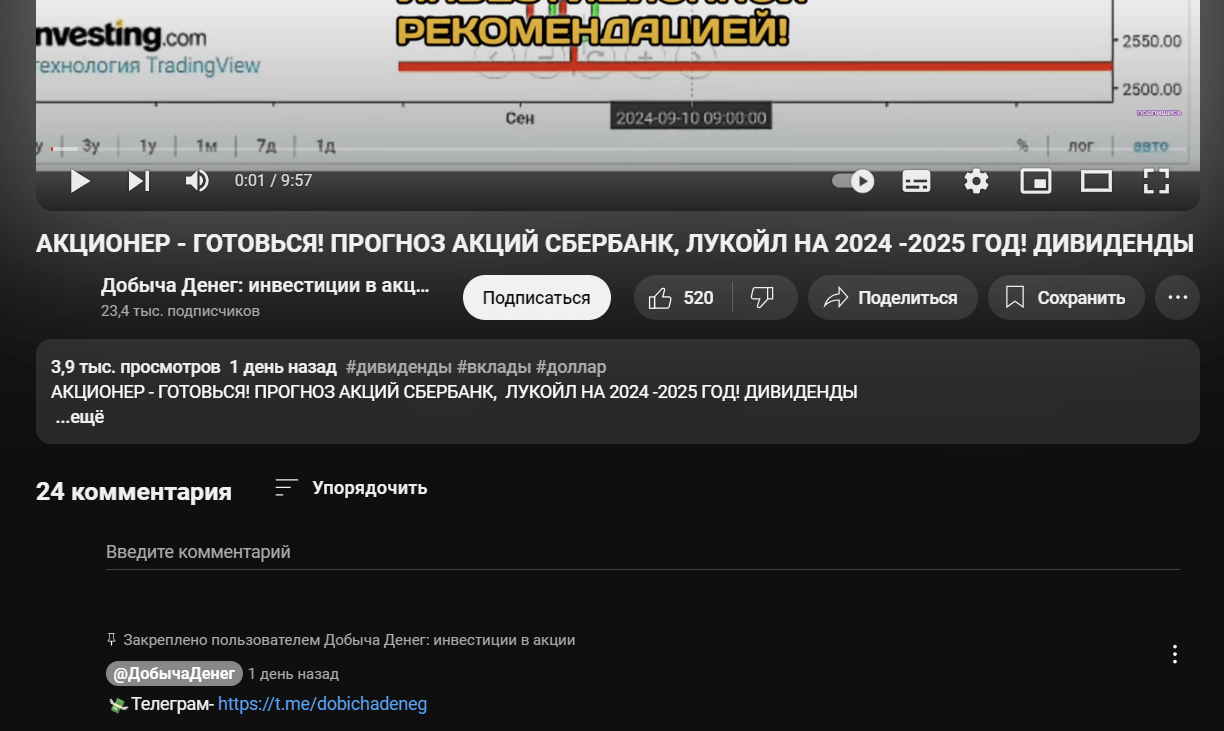Click the авто scale option in chart

coord(1150,146)
